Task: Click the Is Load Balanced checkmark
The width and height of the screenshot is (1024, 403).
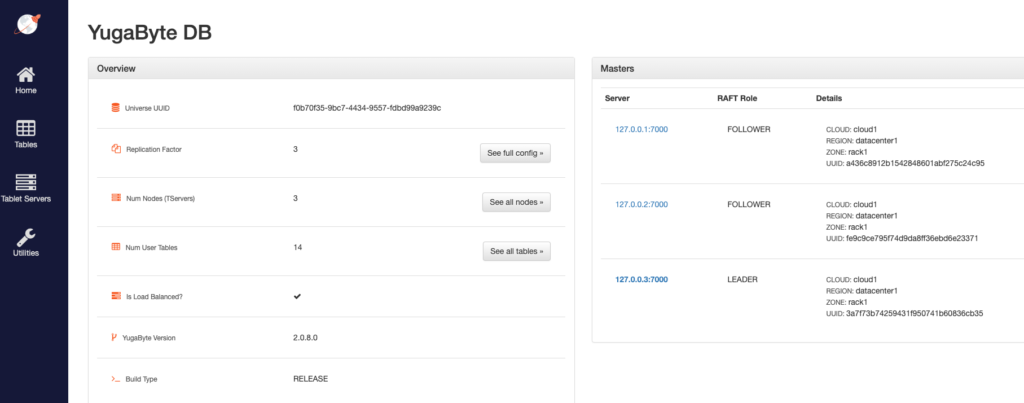Action: coord(297,296)
